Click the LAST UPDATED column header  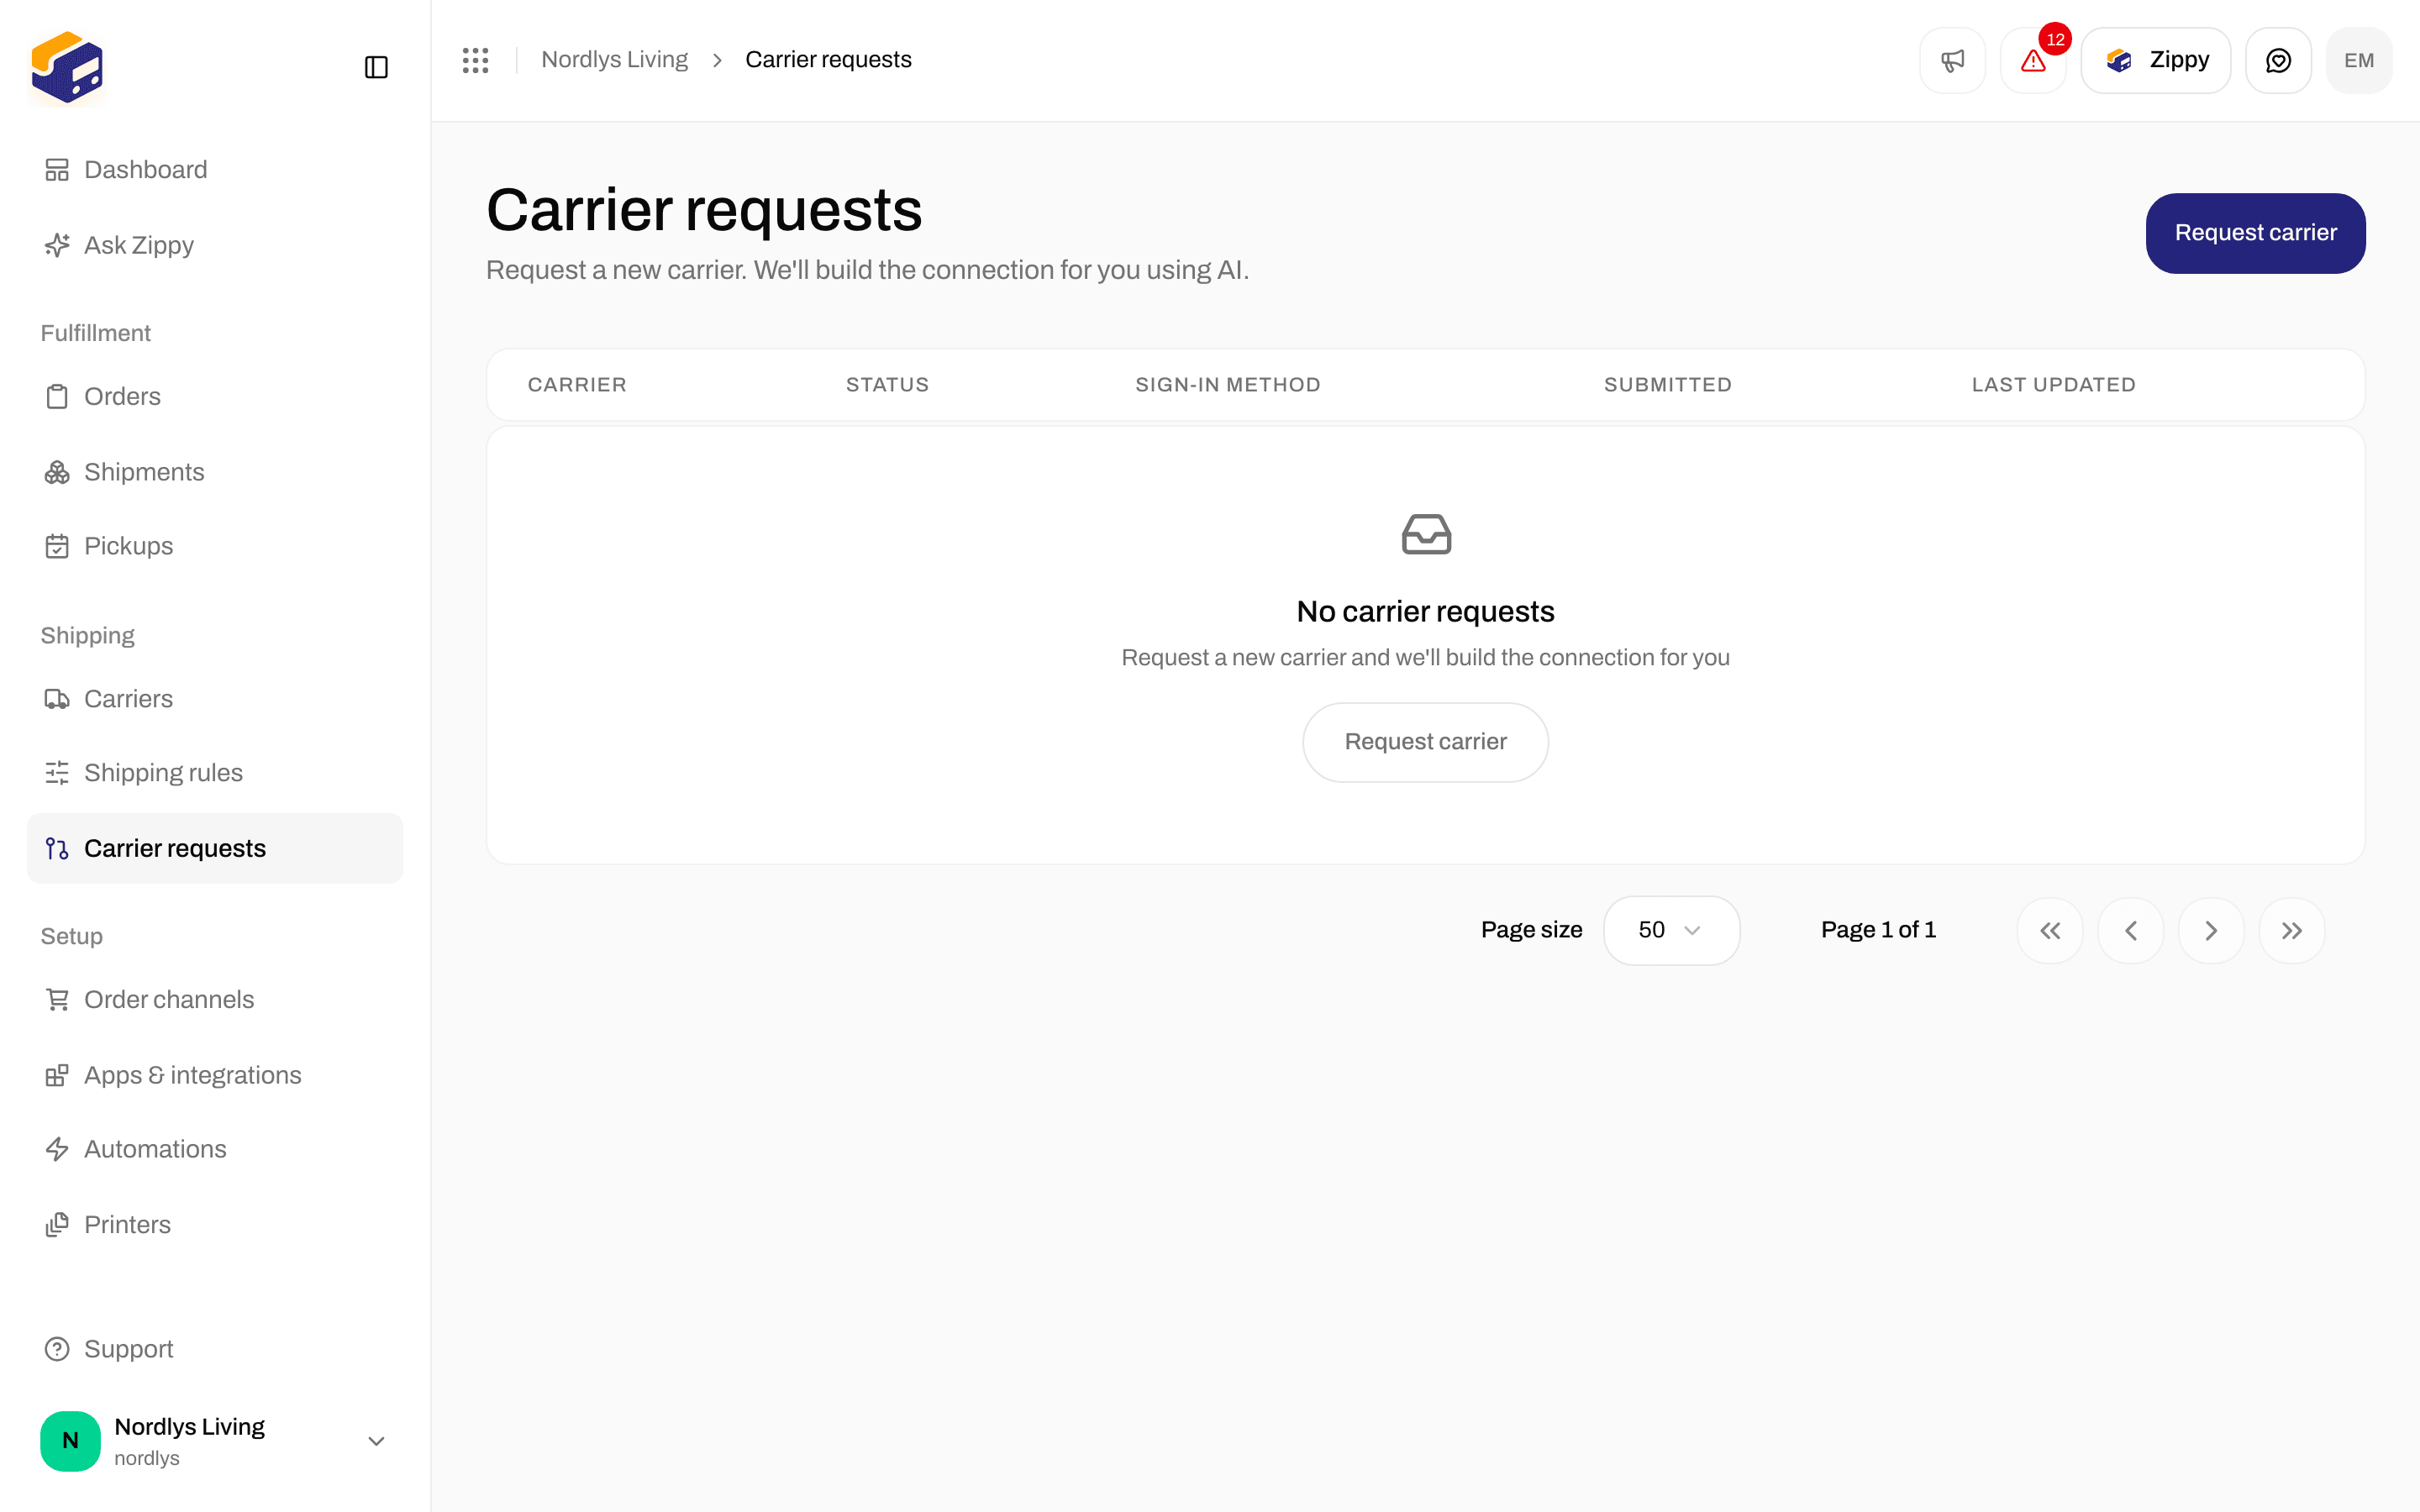pyautogui.click(x=2054, y=385)
